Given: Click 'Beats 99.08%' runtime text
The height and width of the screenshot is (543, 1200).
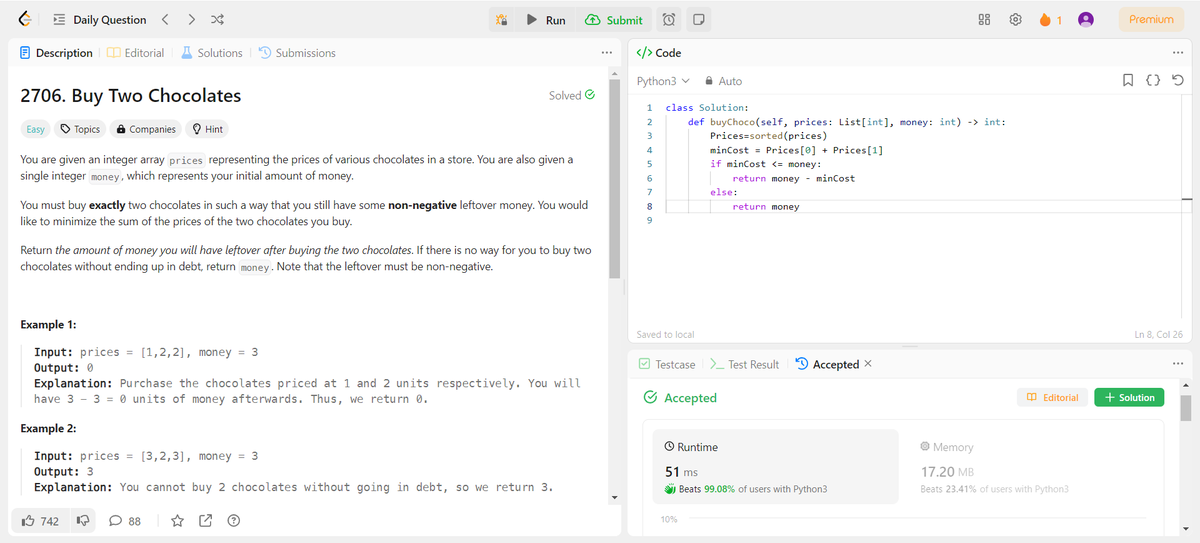Looking at the screenshot, I should 746,489.
